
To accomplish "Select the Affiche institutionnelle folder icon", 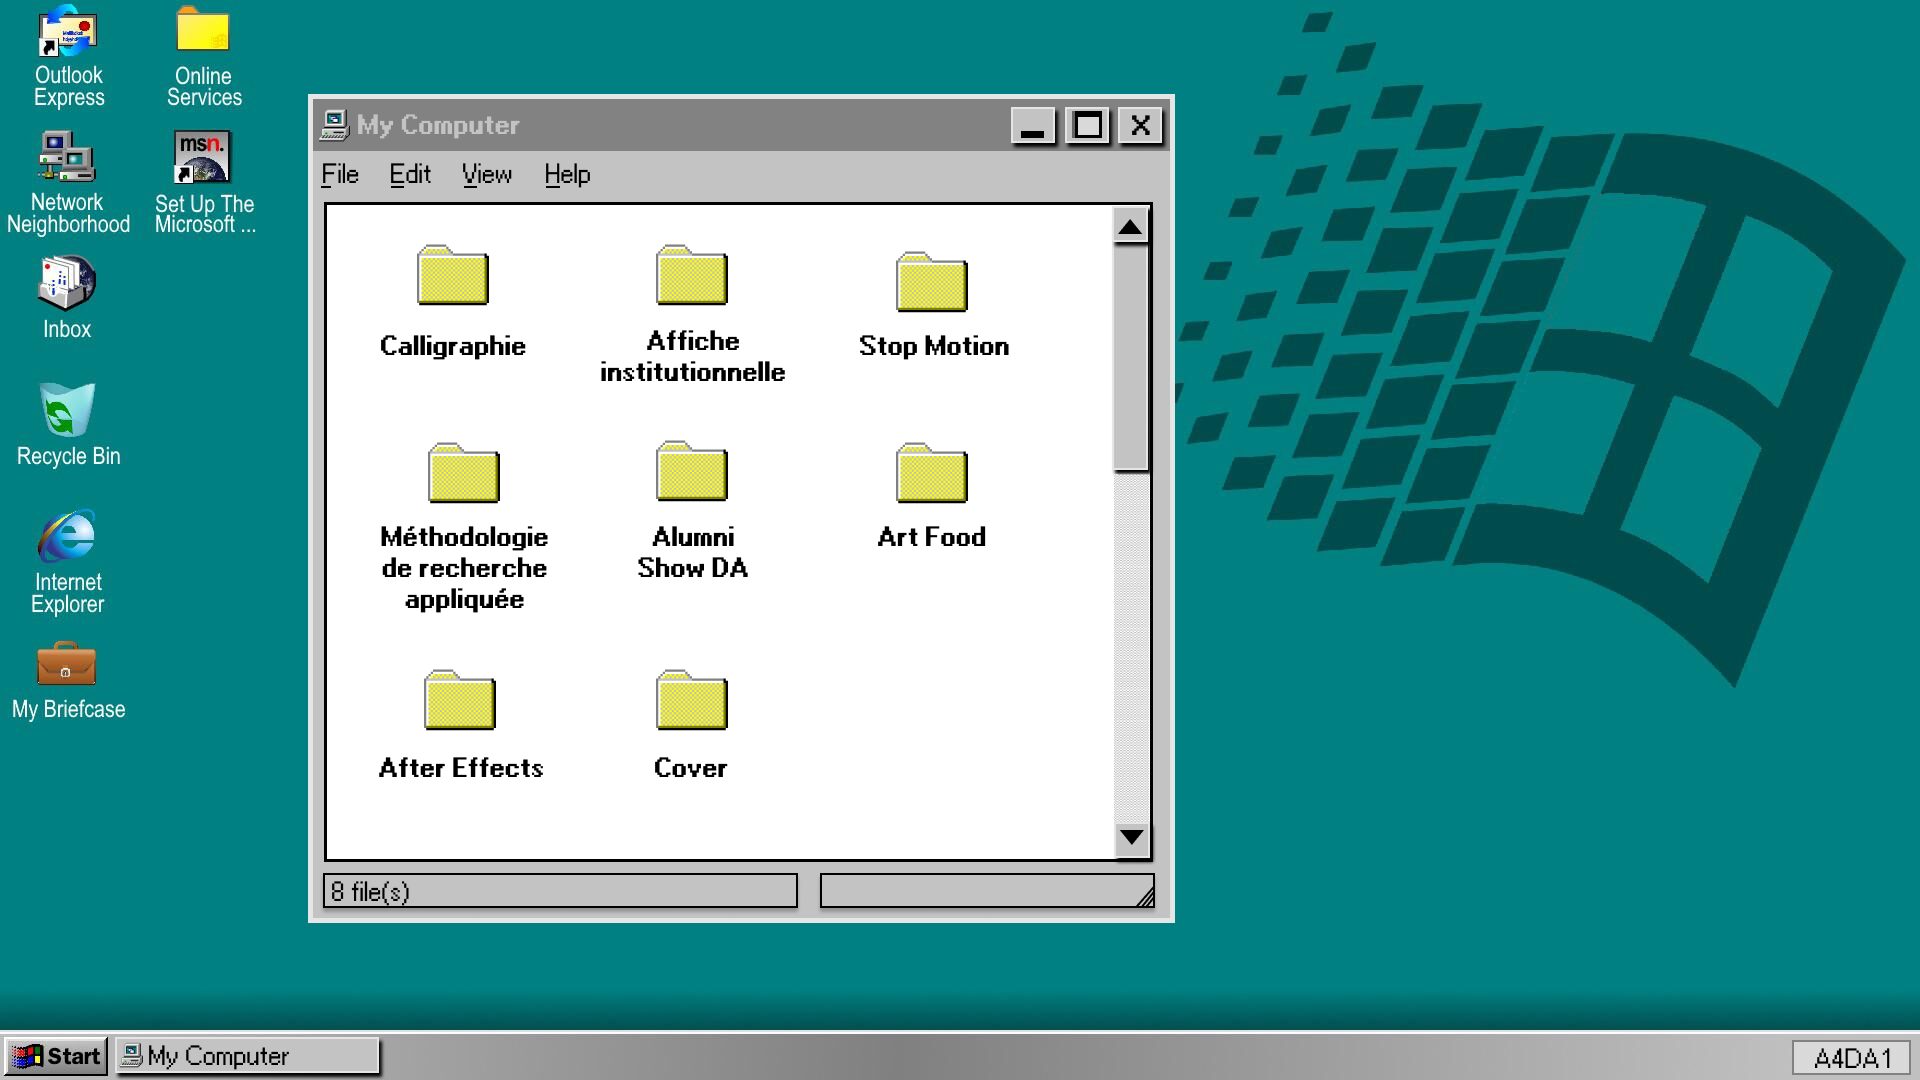I will point(692,276).
